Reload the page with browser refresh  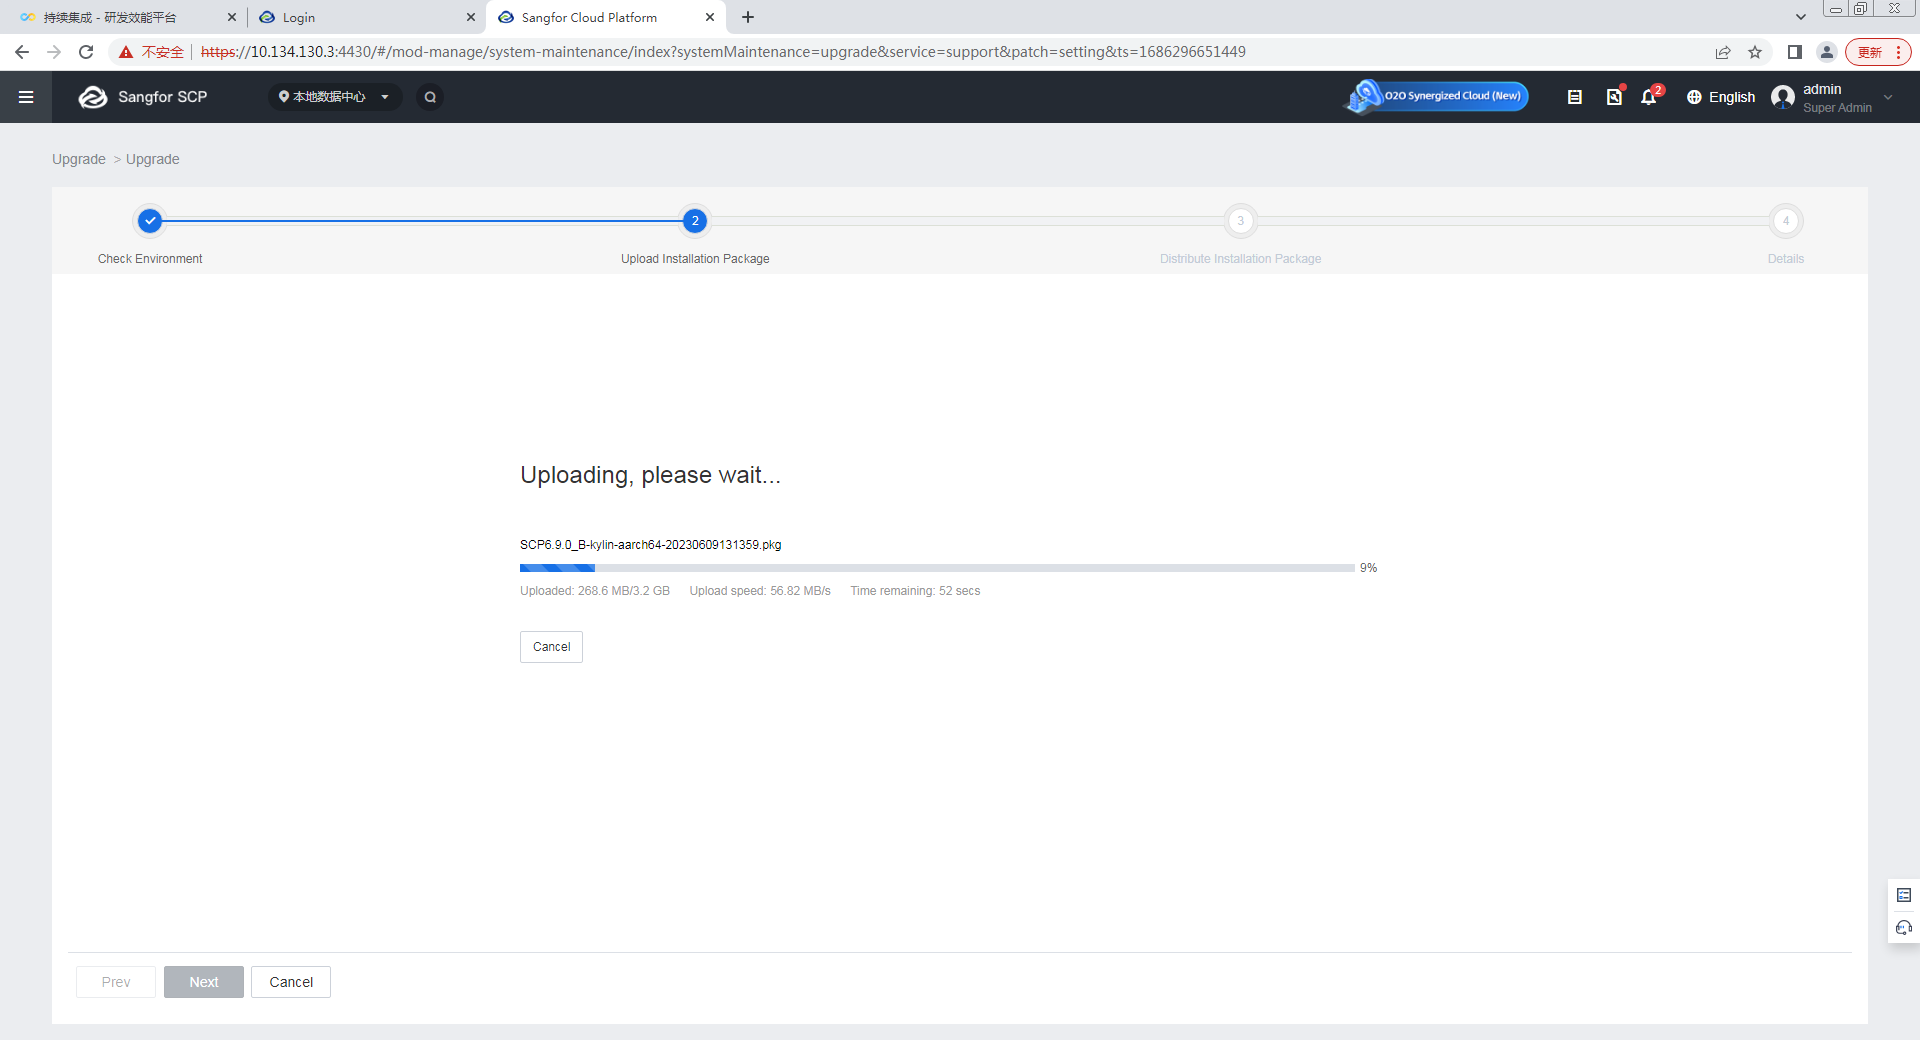pyautogui.click(x=86, y=52)
